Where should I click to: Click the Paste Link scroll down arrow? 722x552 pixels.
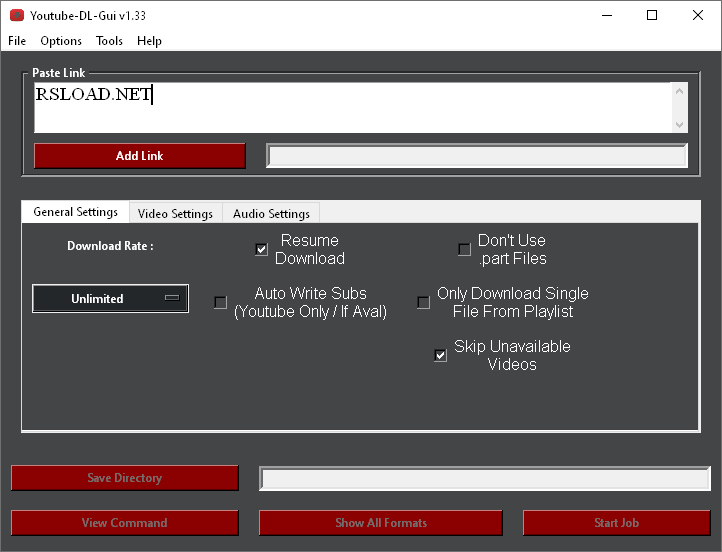[679, 124]
